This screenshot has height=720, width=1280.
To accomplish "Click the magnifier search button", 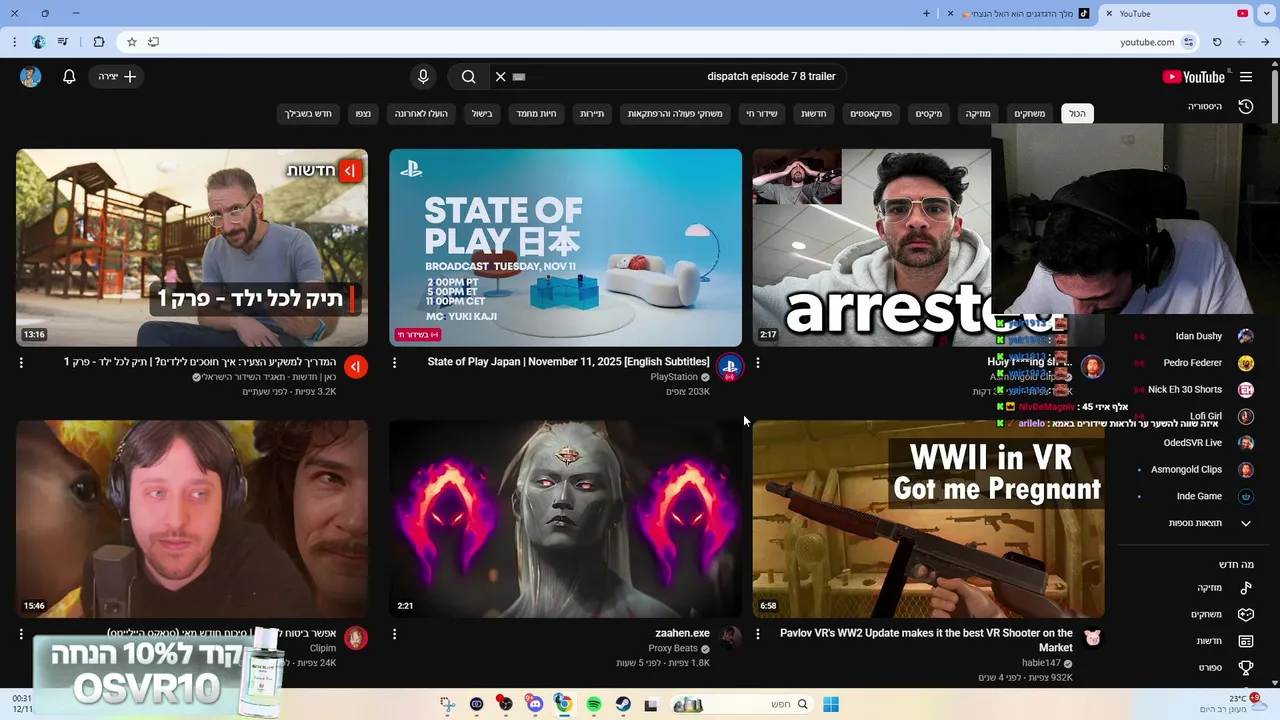I will pyautogui.click(x=468, y=77).
